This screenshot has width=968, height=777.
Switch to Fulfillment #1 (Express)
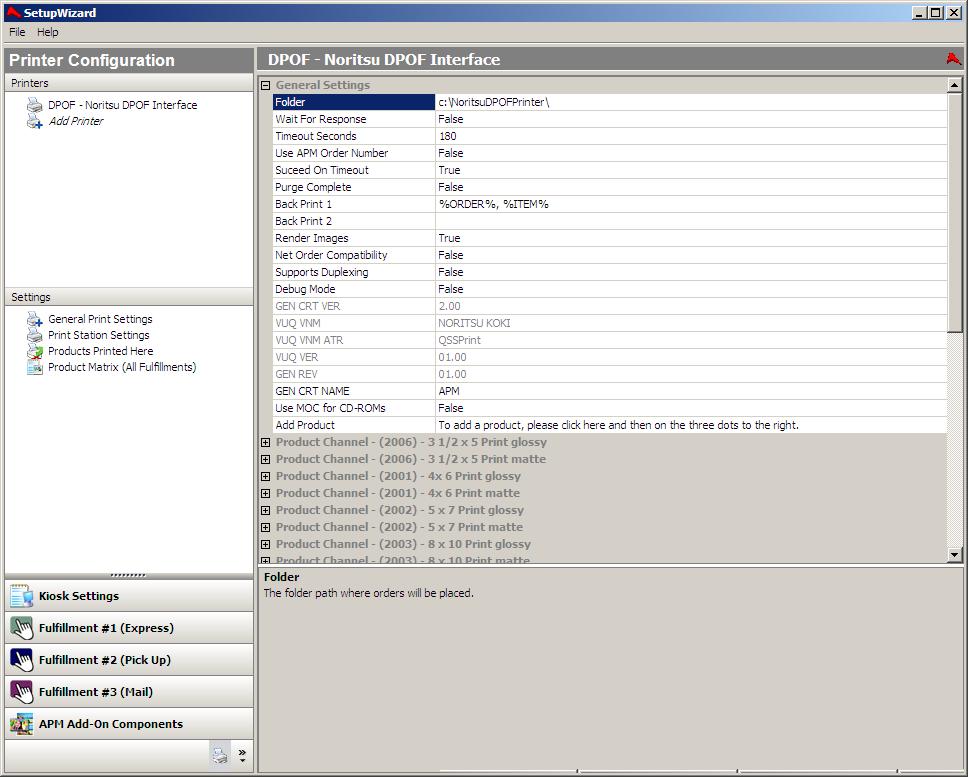[x=129, y=628]
